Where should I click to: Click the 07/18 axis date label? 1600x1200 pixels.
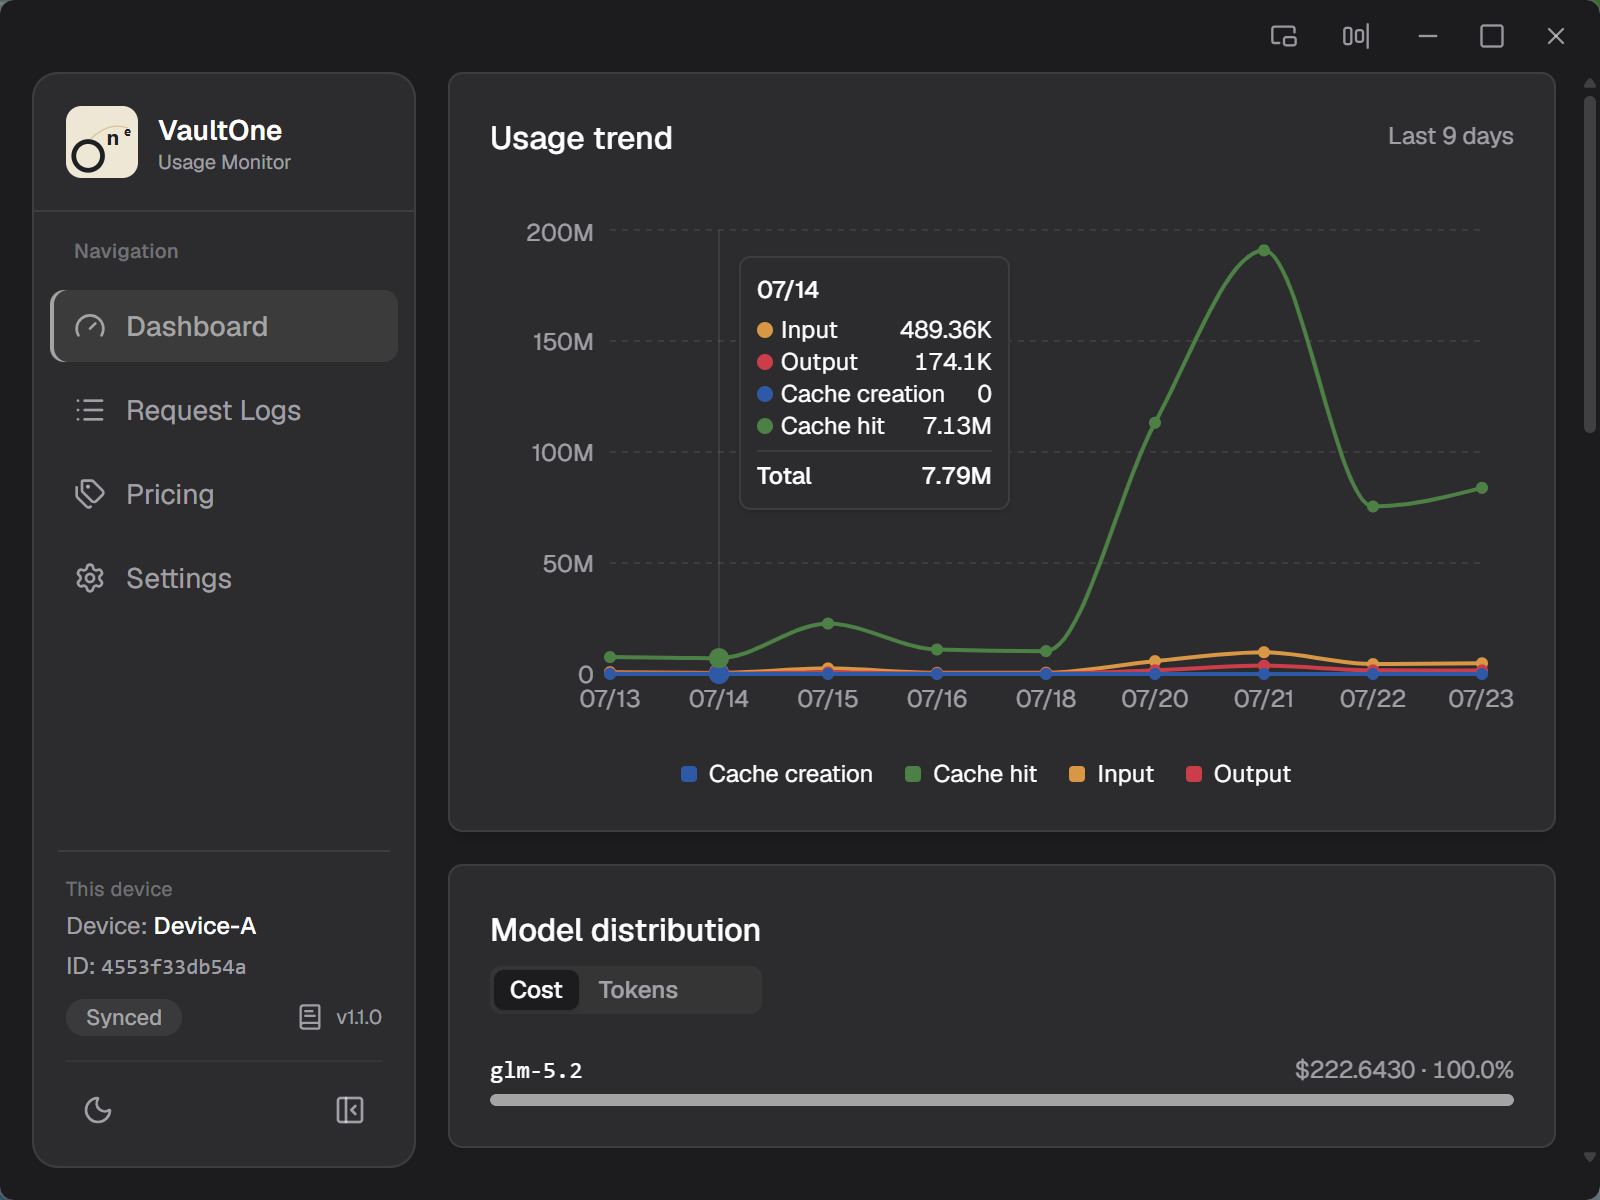[x=1046, y=699]
